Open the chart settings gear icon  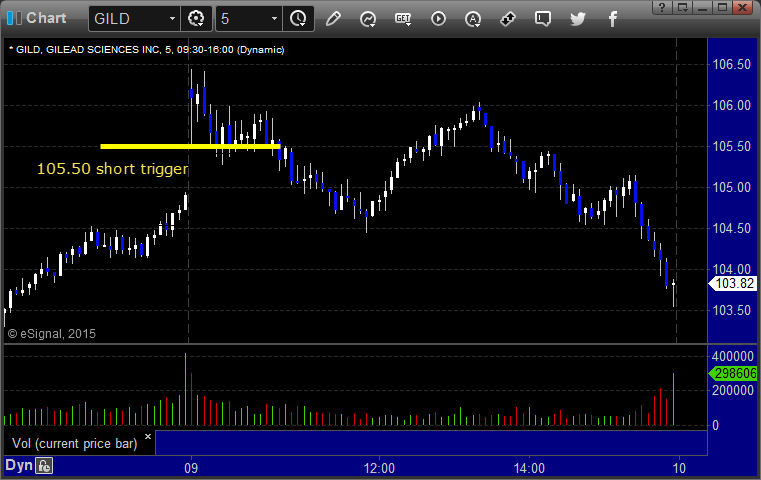[196, 19]
